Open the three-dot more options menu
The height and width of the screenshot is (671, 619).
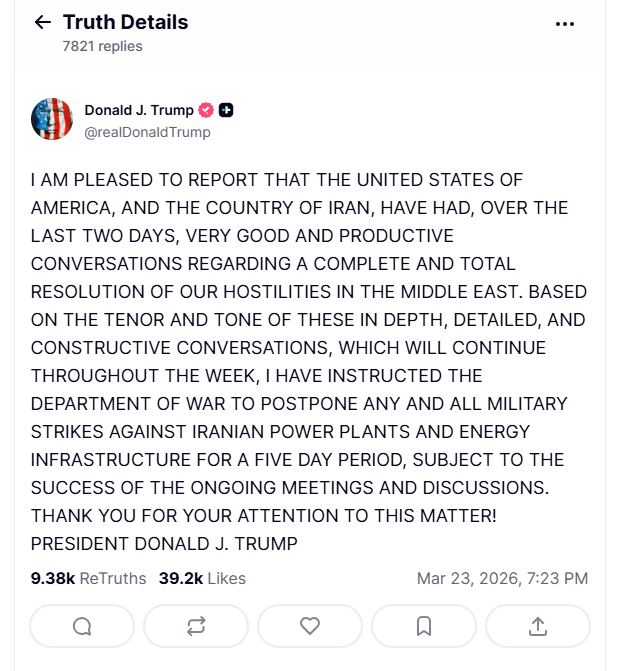[x=565, y=23]
